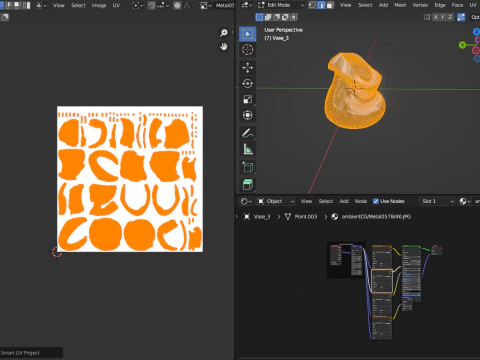480x360 pixels.
Task: Click the green Y axis on navigation gizmo
Action: point(462,45)
